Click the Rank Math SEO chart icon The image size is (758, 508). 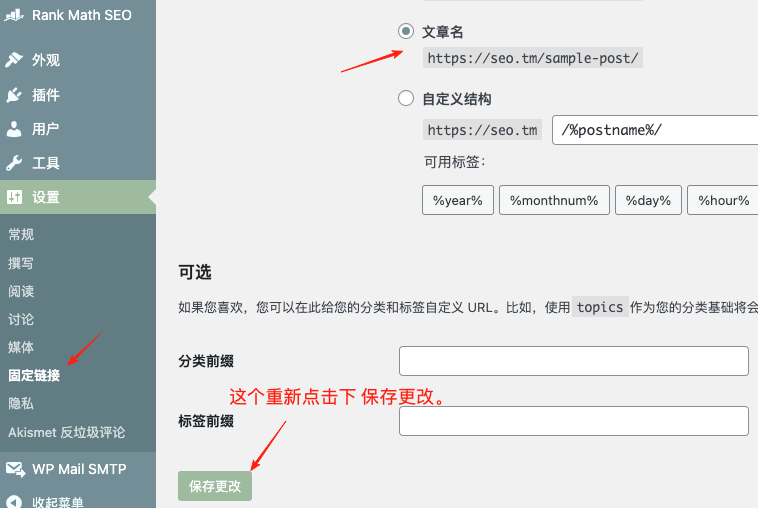point(14,16)
